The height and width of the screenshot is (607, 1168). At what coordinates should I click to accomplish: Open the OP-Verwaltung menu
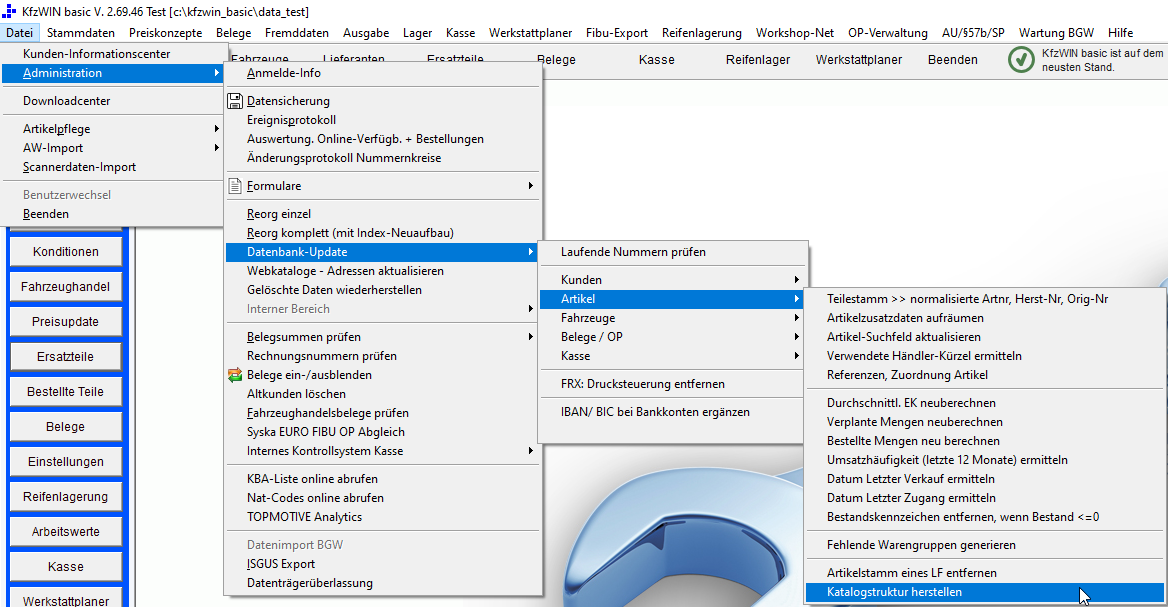pos(888,33)
